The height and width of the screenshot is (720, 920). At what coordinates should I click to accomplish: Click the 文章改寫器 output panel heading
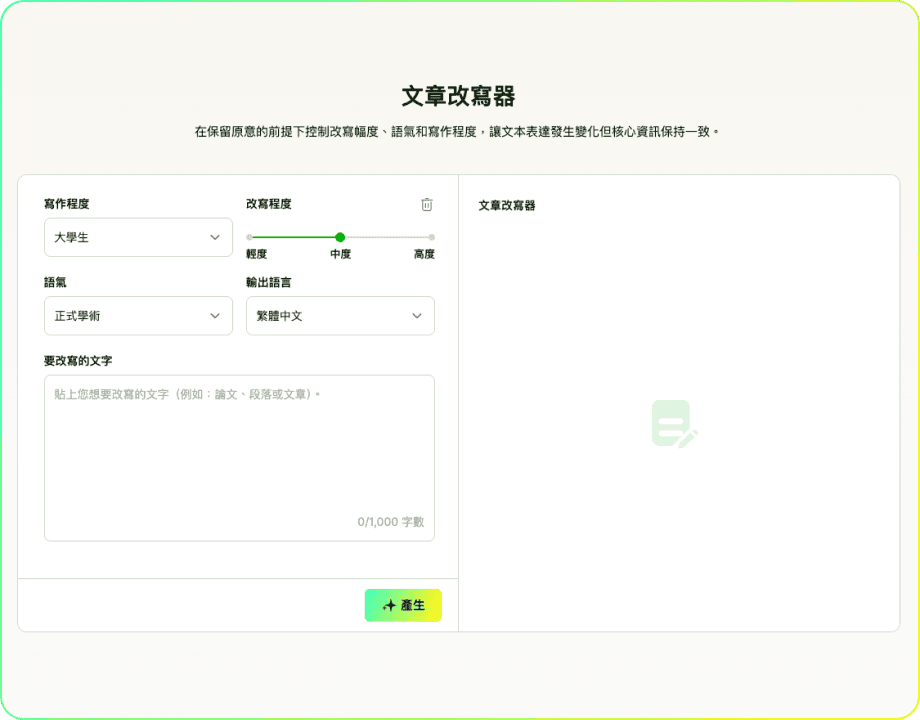pos(507,205)
